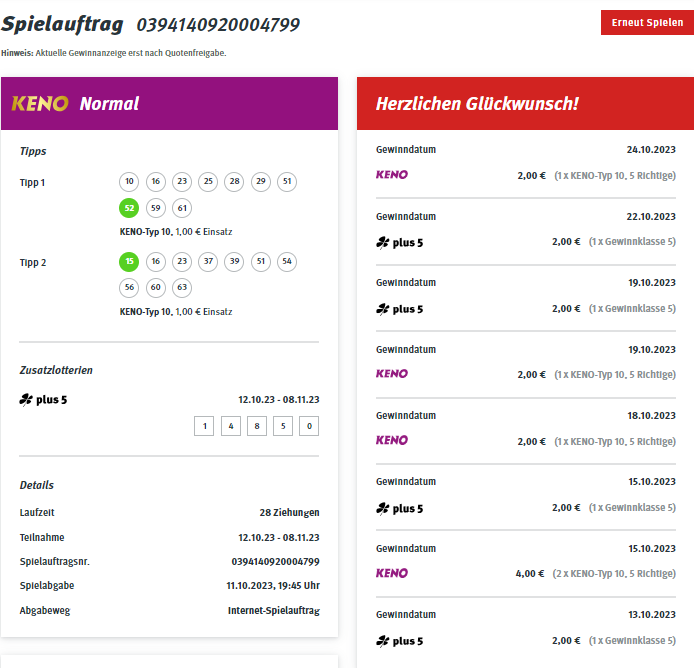Click the KENO logo in the 19.10.2023 win row
Image resolution: width=694 pixels, height=668 pixels.
pos(392,374)
